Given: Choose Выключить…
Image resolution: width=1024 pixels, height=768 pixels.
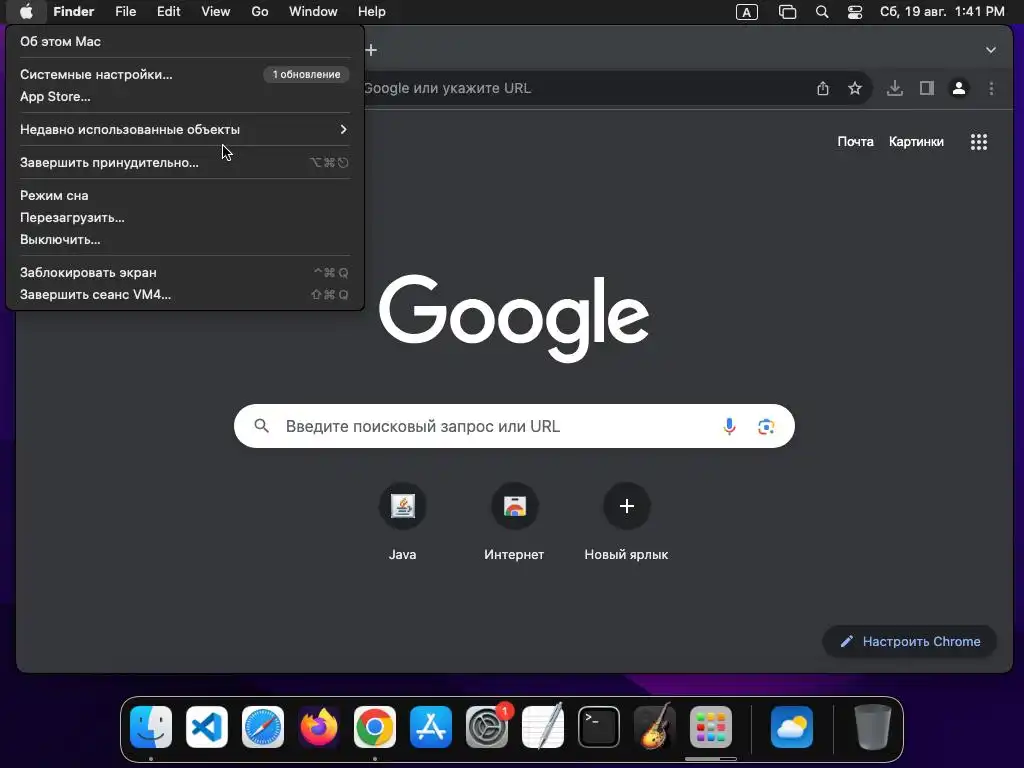Looking at the screenshot, I should [185, 240].
